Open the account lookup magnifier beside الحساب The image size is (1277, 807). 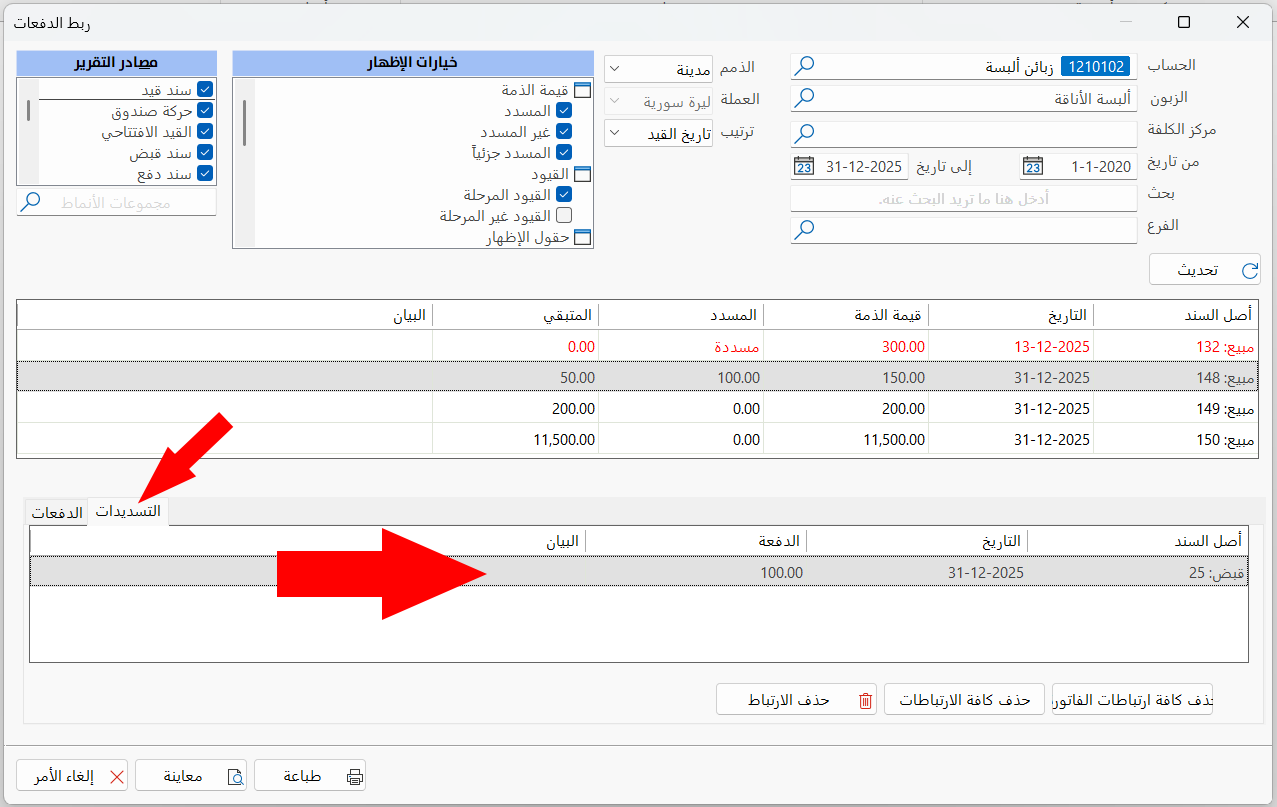[805, 66]
